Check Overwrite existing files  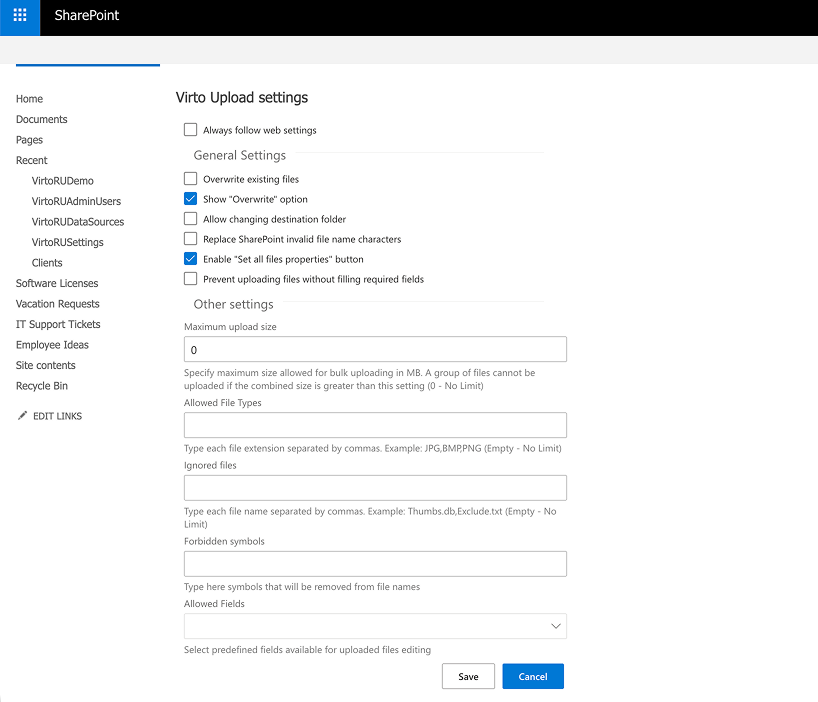pos(190,178)
